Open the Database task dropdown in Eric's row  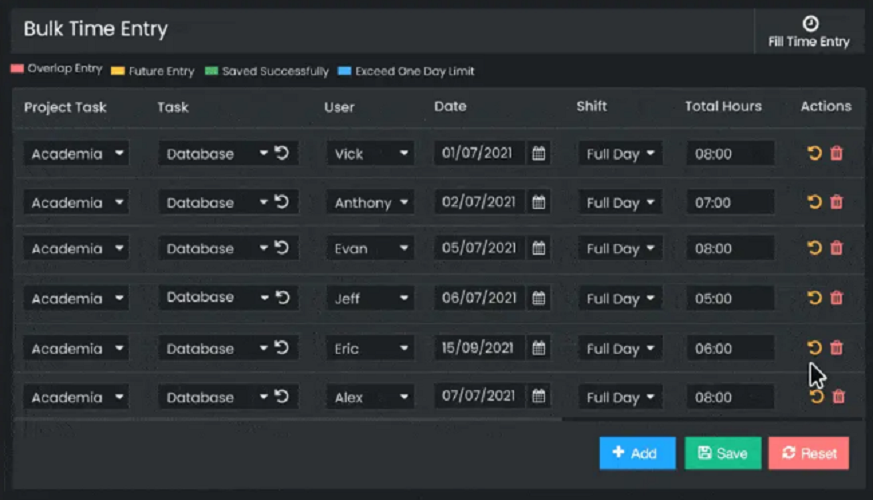216,348
